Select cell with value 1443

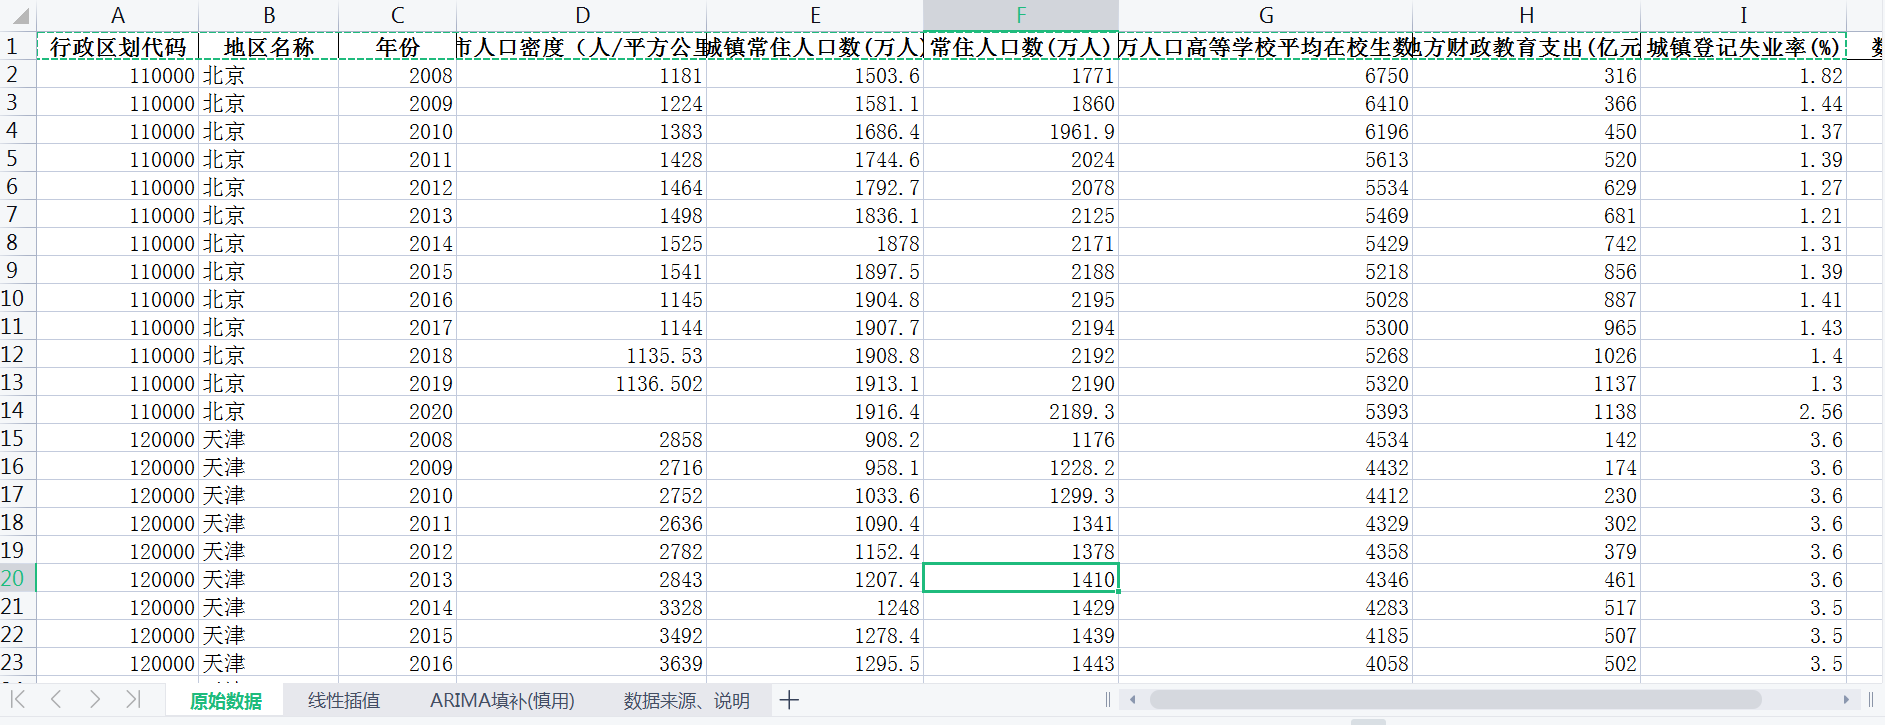tap(1021, 663)
